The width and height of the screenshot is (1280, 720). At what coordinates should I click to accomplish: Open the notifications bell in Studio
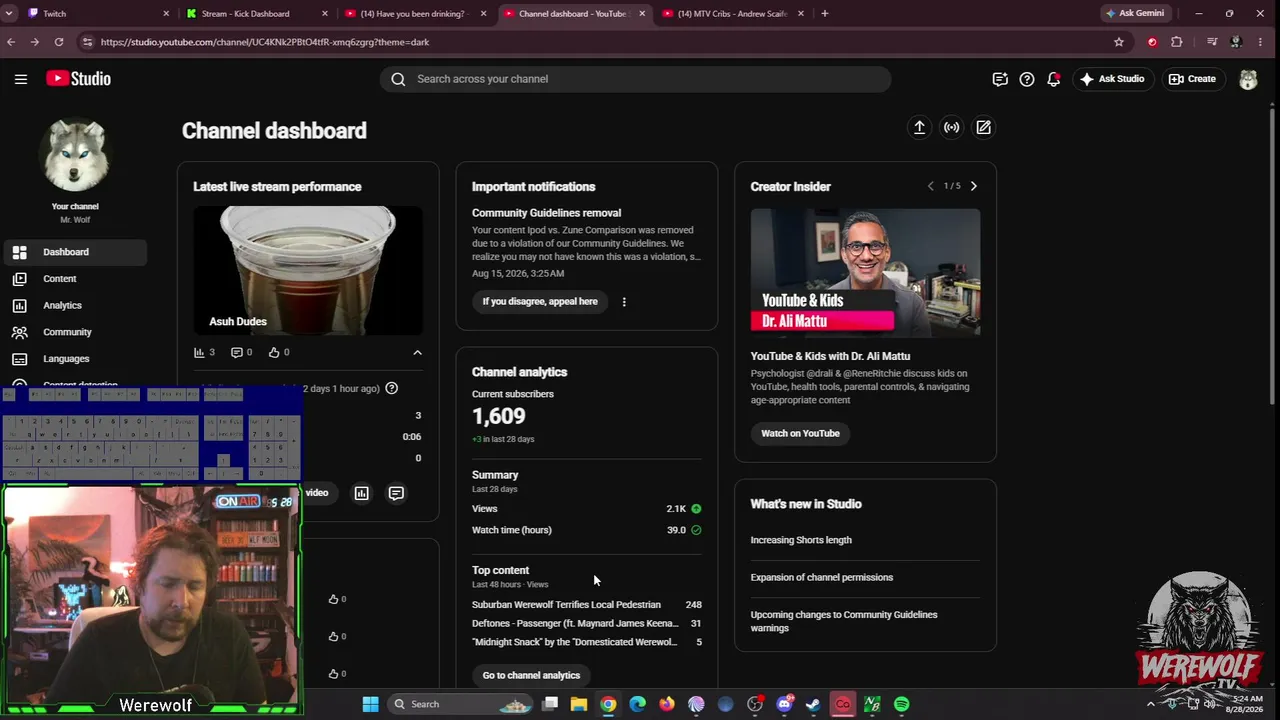click(x=1054, y=79)
